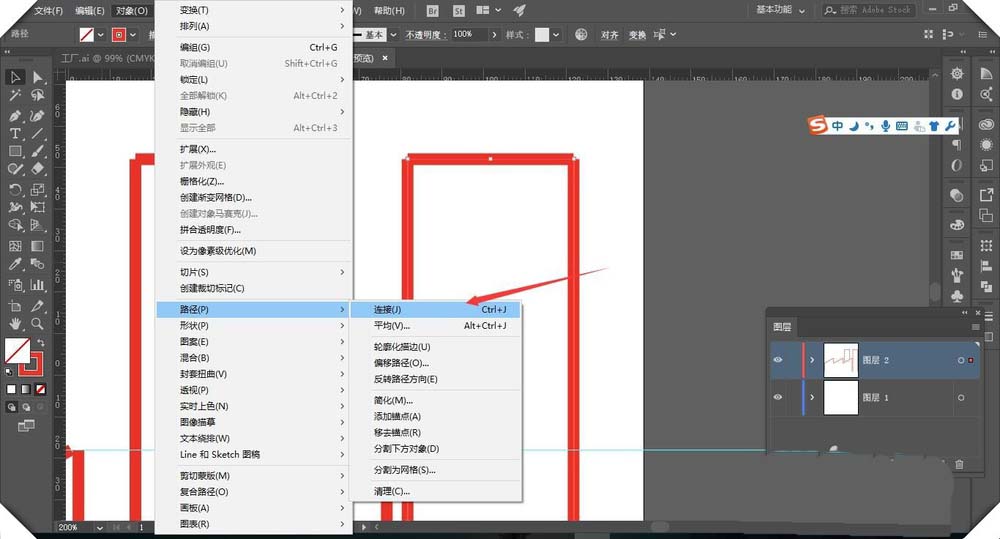Screen dimensions: 1000x539
Task: Expand 图层 2 layer contents
Action: point(812,360)
